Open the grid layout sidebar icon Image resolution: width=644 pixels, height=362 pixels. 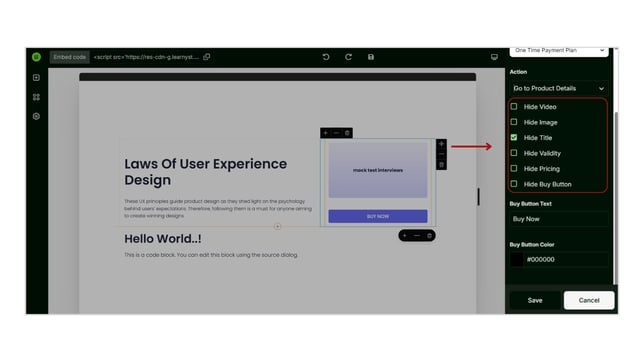pyautogui.click(x=36, y=97)
